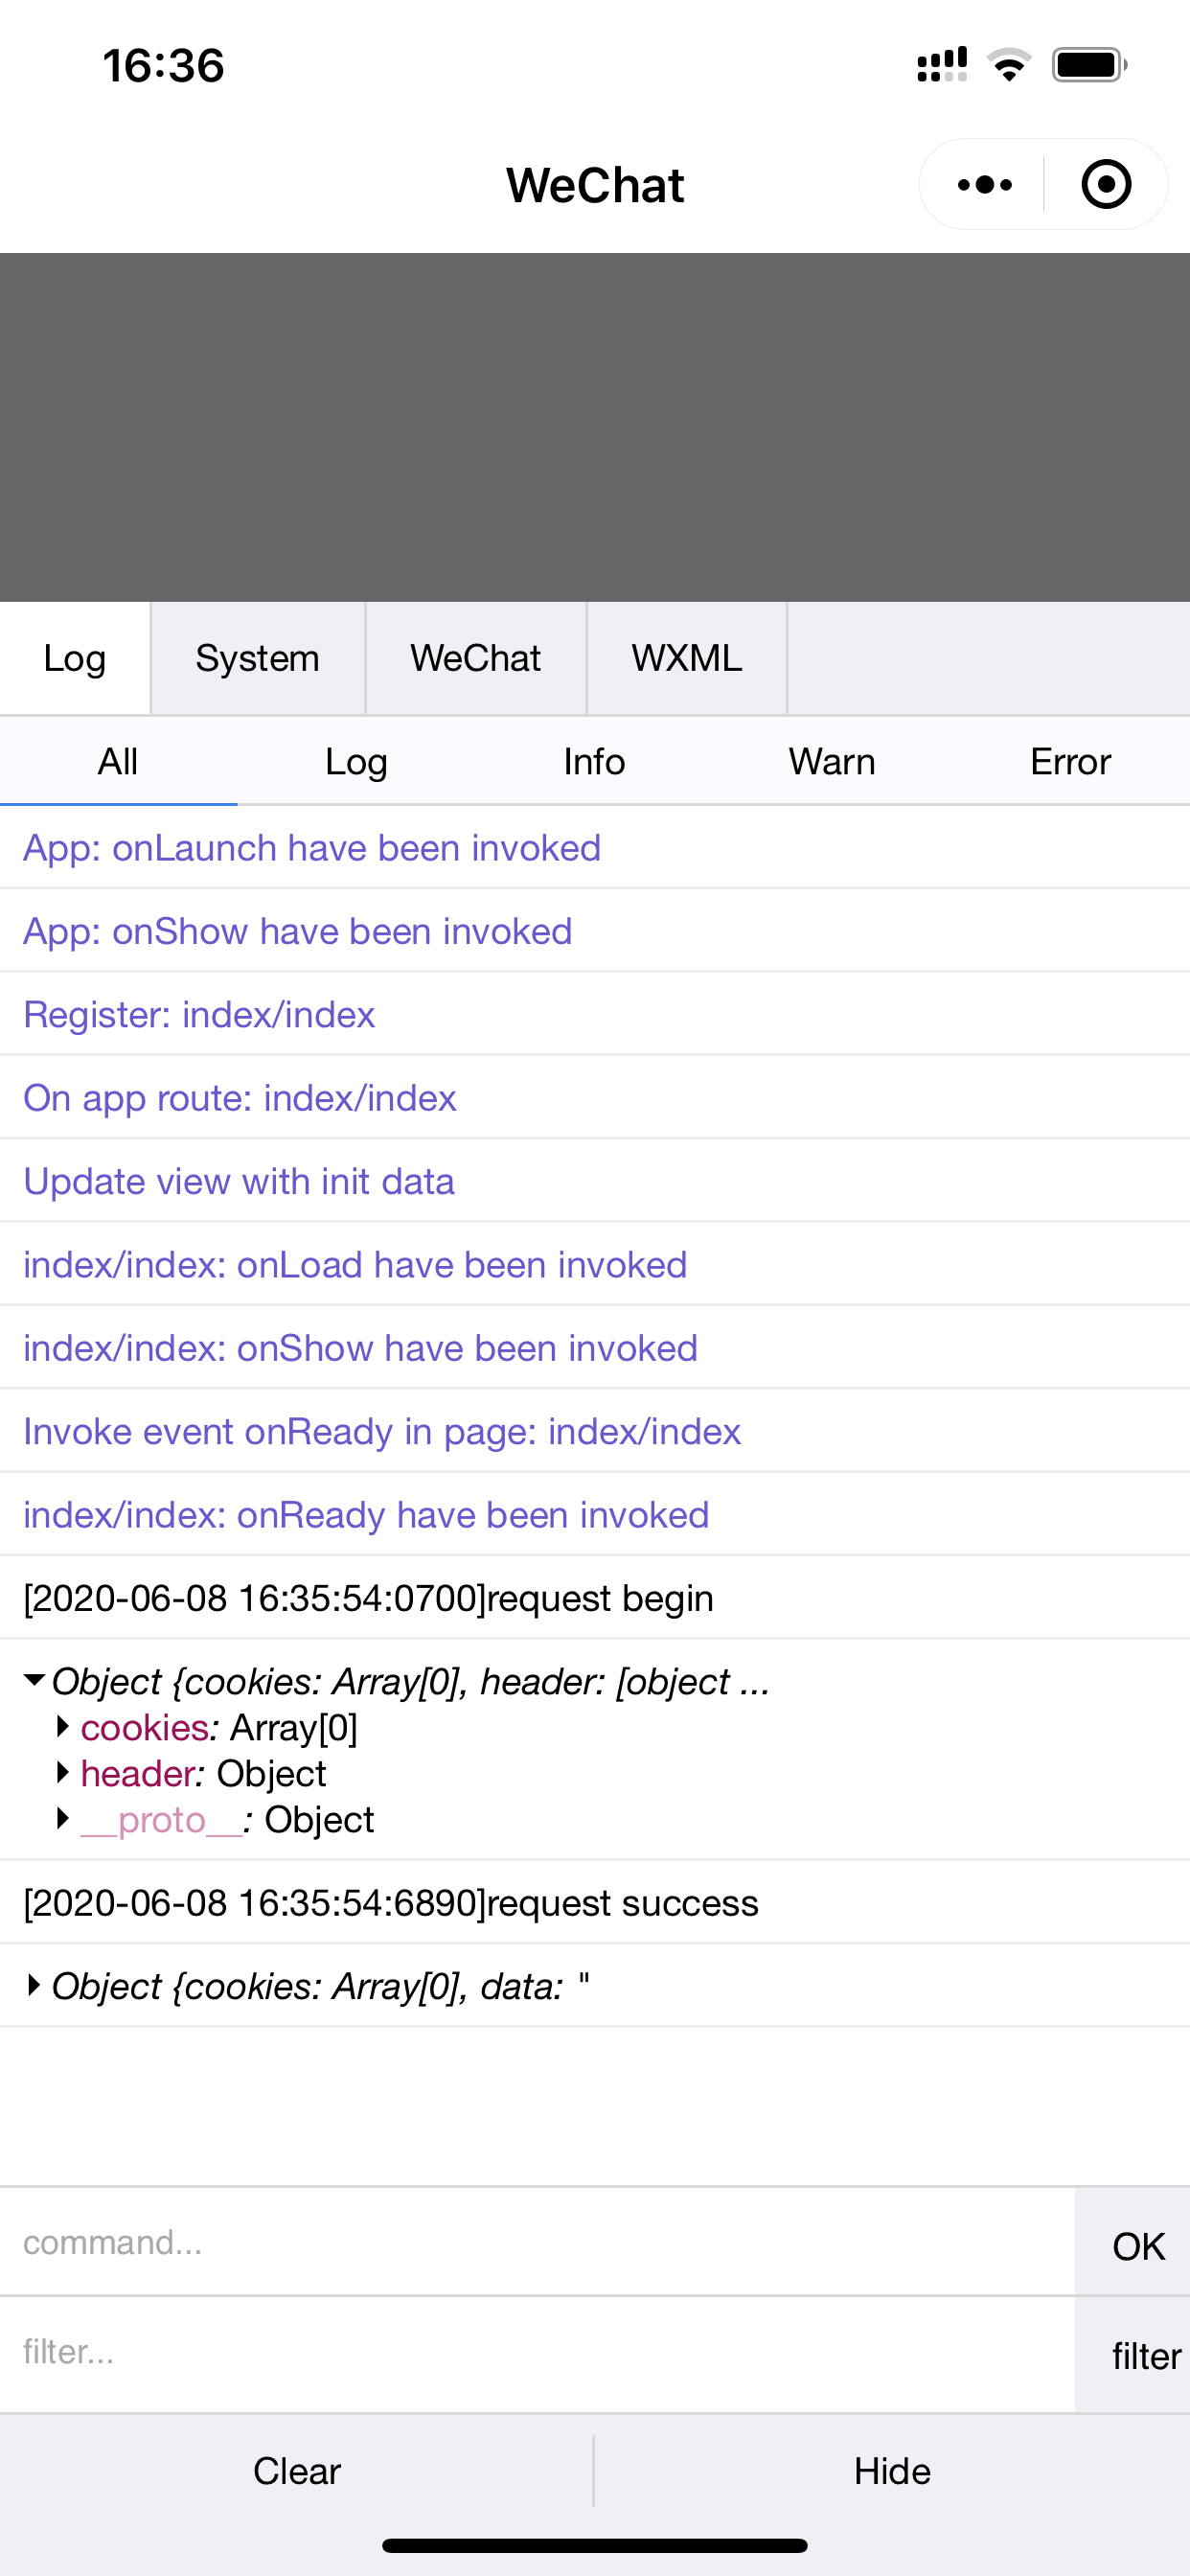The width and height of the screenshot is (1190, 2576).
Task: Switch to the WeChat panel tab
Action: pyautogui.click(x=475, y=659)
